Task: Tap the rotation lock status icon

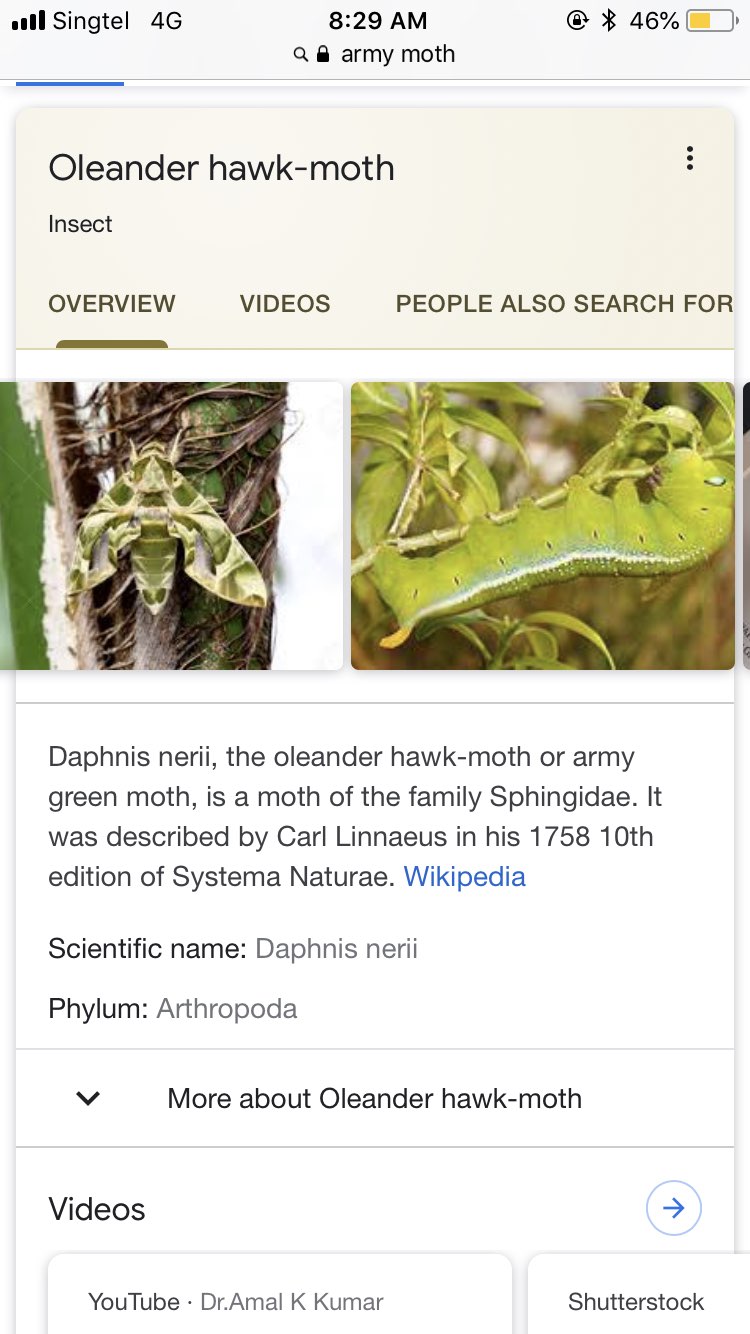Action: (577, 20)
